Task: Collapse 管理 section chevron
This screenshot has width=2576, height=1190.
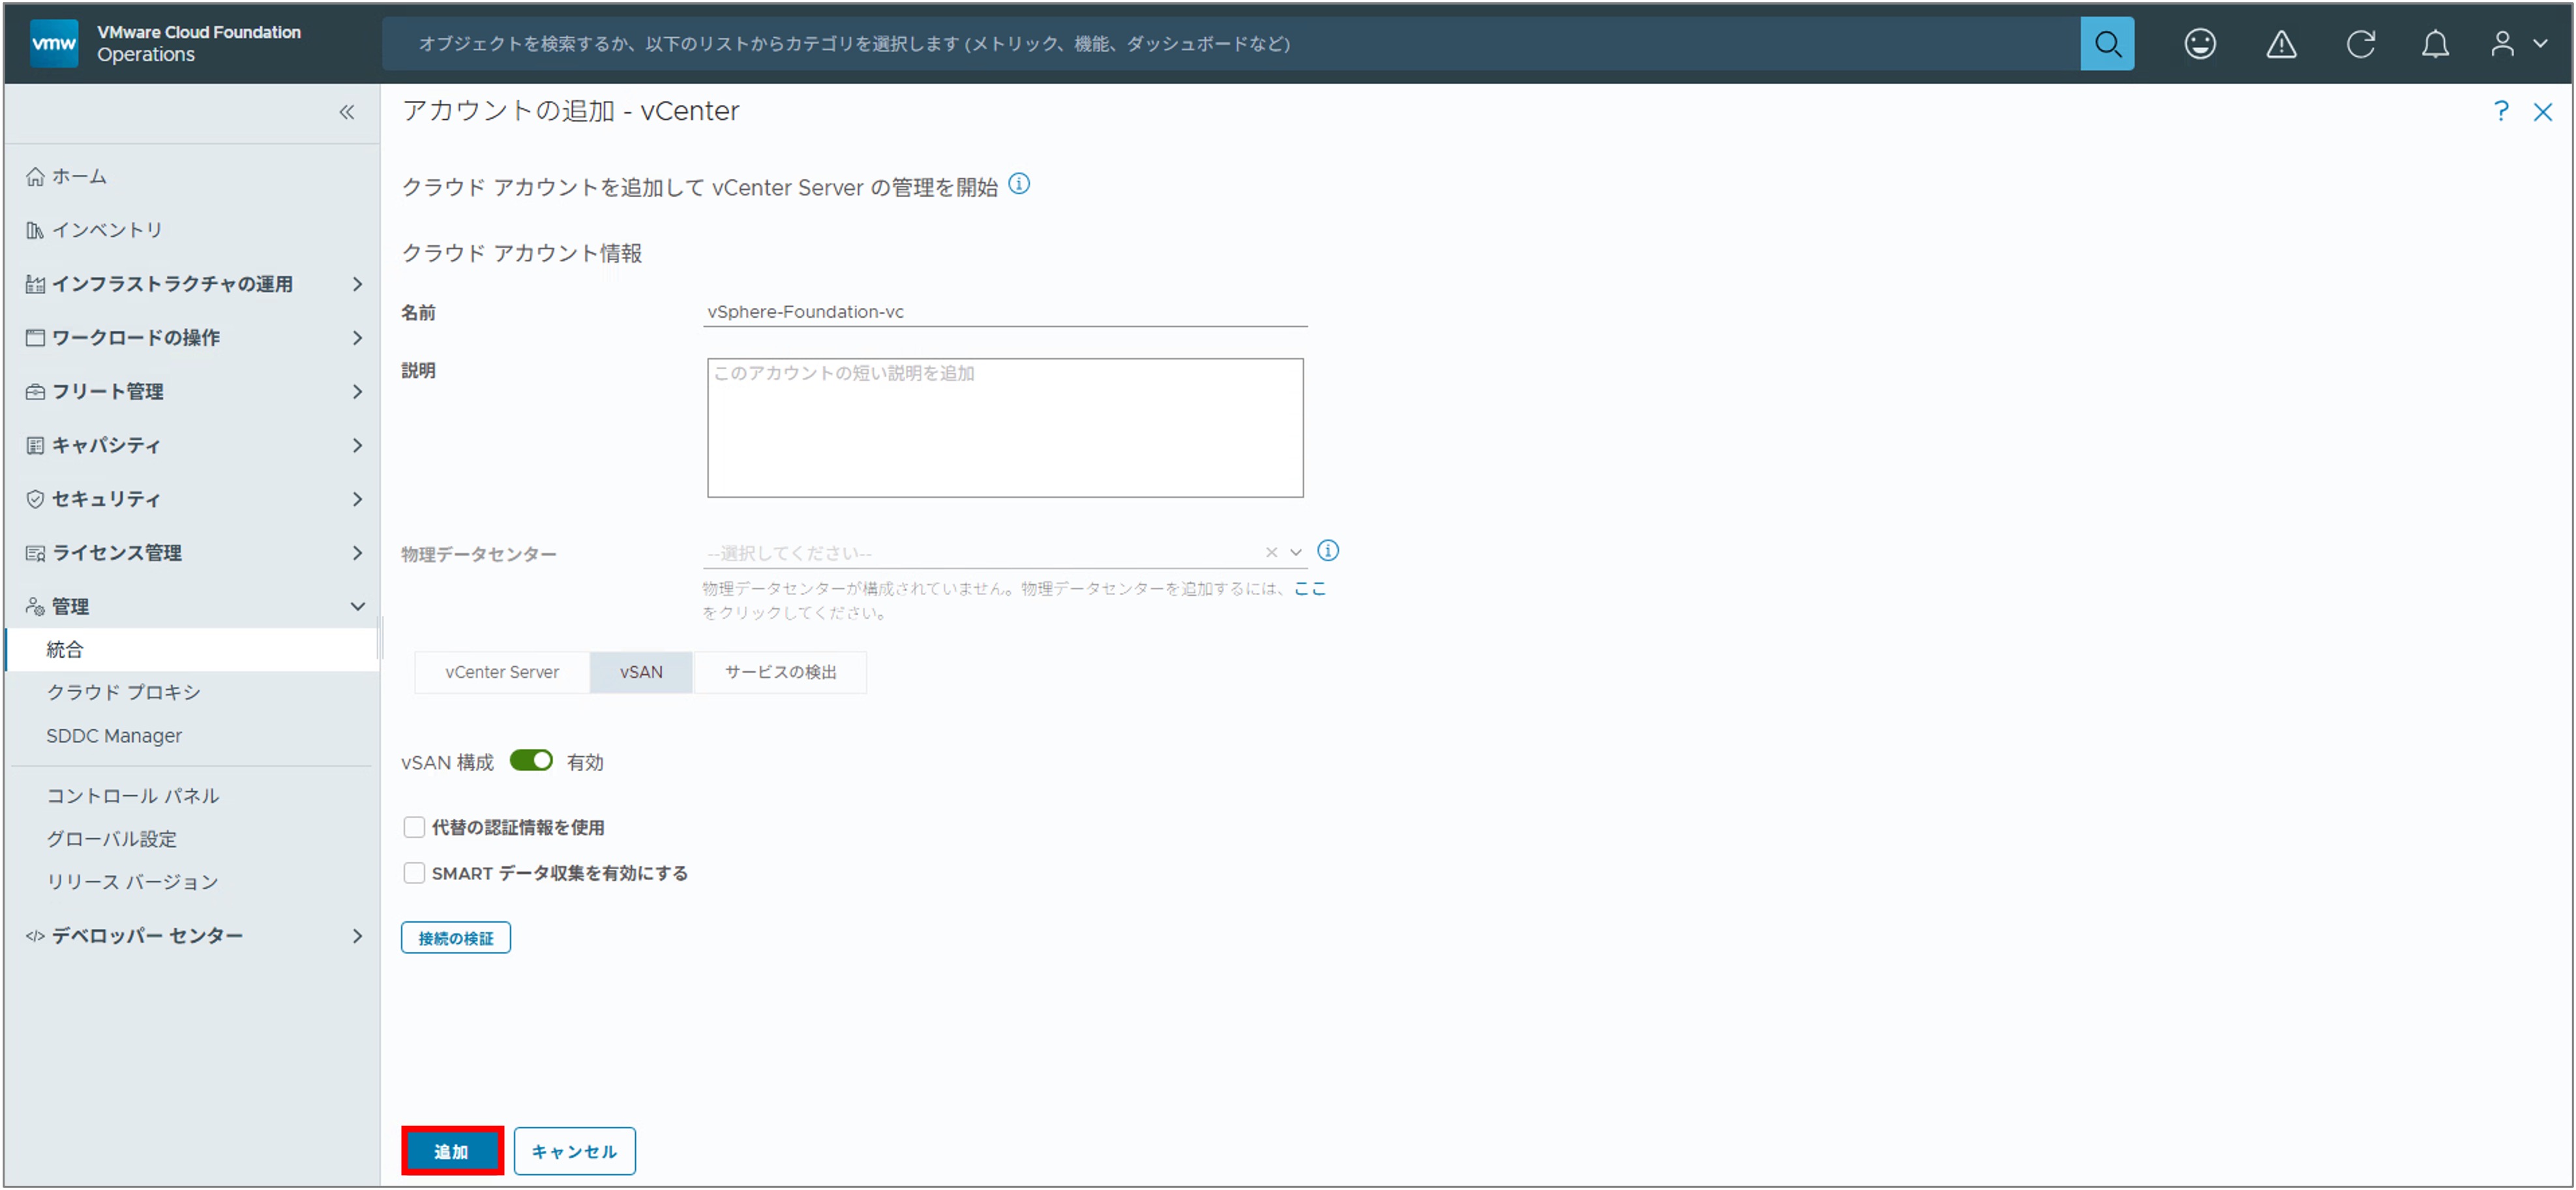Action: point(357,607)
